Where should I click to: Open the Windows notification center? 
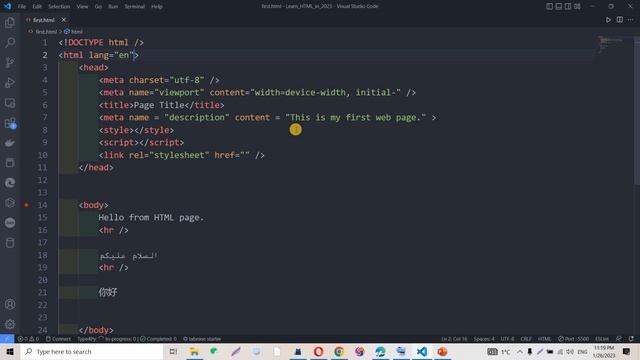[627, 351]
